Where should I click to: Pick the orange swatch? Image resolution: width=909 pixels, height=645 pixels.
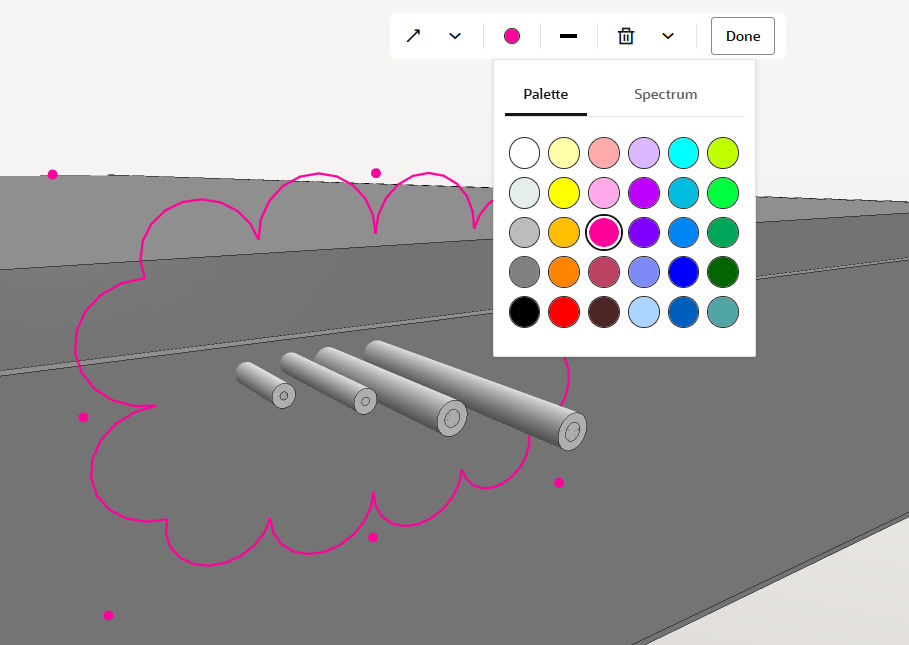tap(564, 272)
